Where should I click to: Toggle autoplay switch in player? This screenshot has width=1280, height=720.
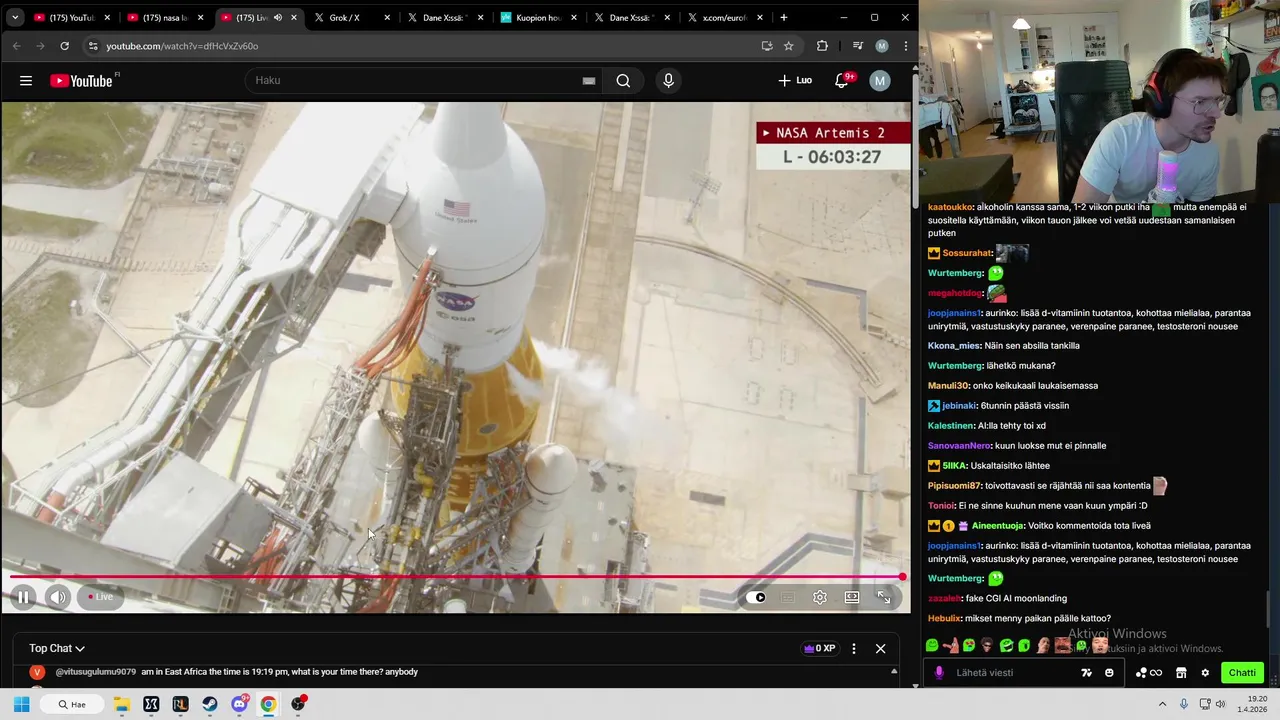(756, 597)
